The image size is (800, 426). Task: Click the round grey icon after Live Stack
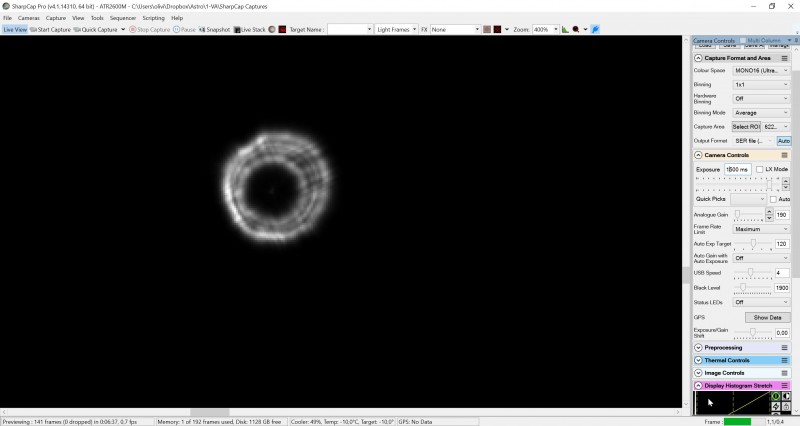click(272, 30)
